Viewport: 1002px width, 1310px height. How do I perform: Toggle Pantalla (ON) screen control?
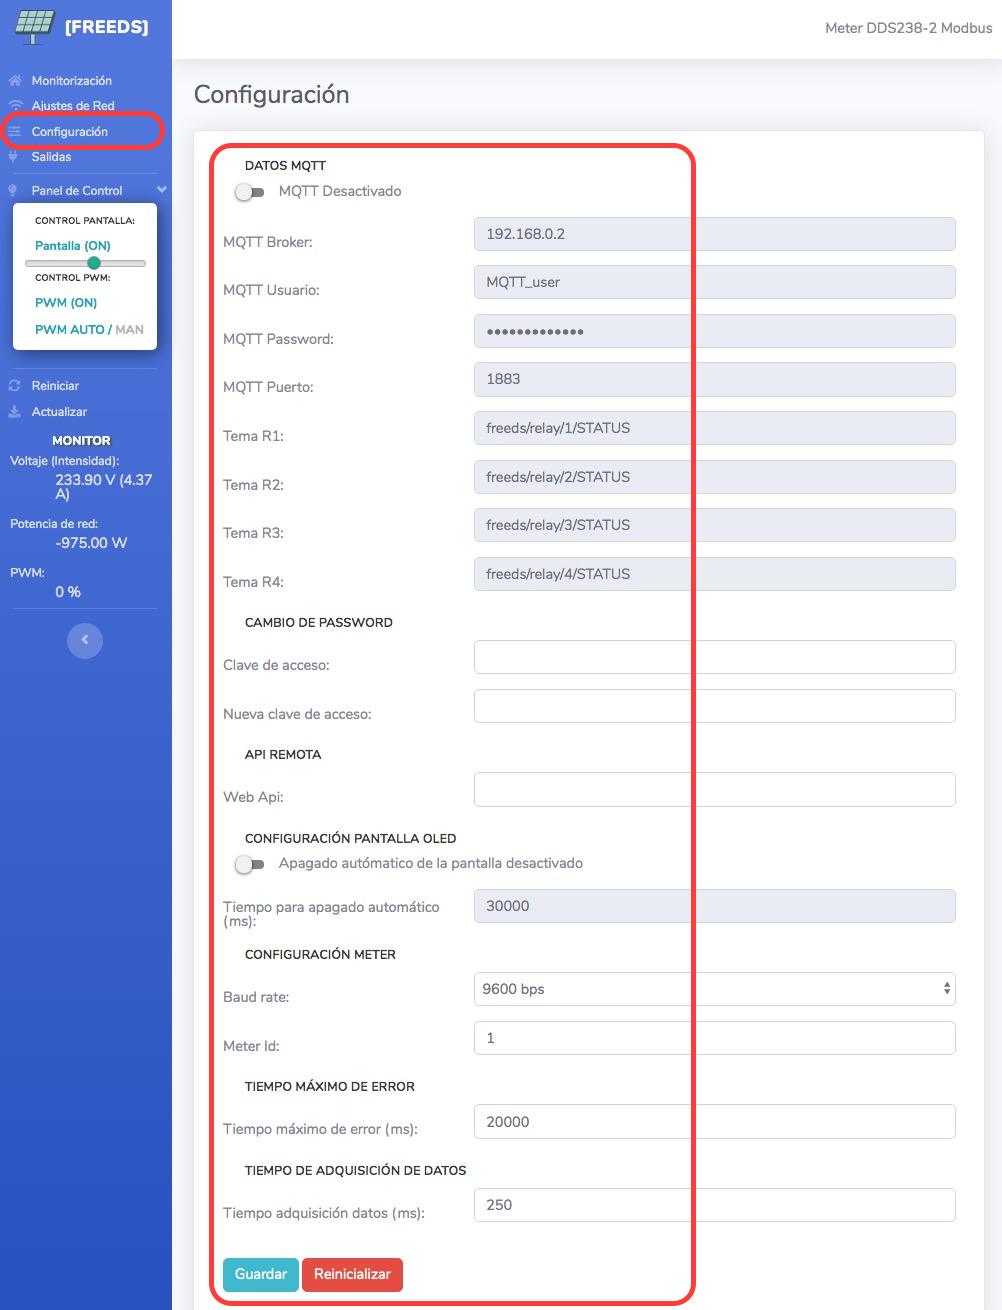tap(73, 246)
